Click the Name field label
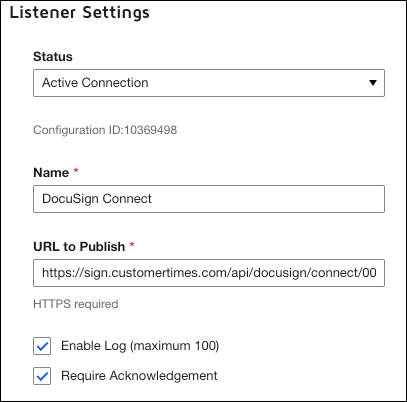Image resolution: width=407 pixels, height=402 pixels. tap(51, 173)
